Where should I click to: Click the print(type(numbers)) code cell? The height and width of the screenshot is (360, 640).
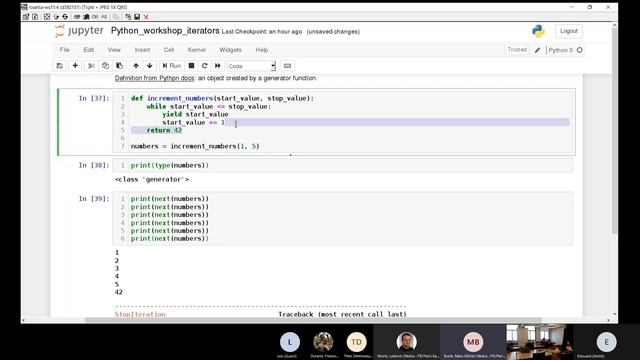(x=342, y=165)
